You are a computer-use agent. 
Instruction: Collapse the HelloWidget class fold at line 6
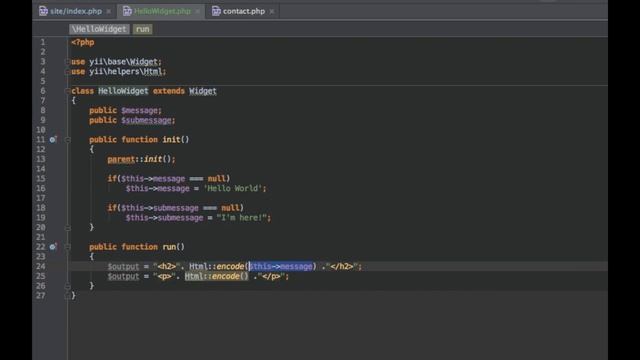click(x=67, y=91)
